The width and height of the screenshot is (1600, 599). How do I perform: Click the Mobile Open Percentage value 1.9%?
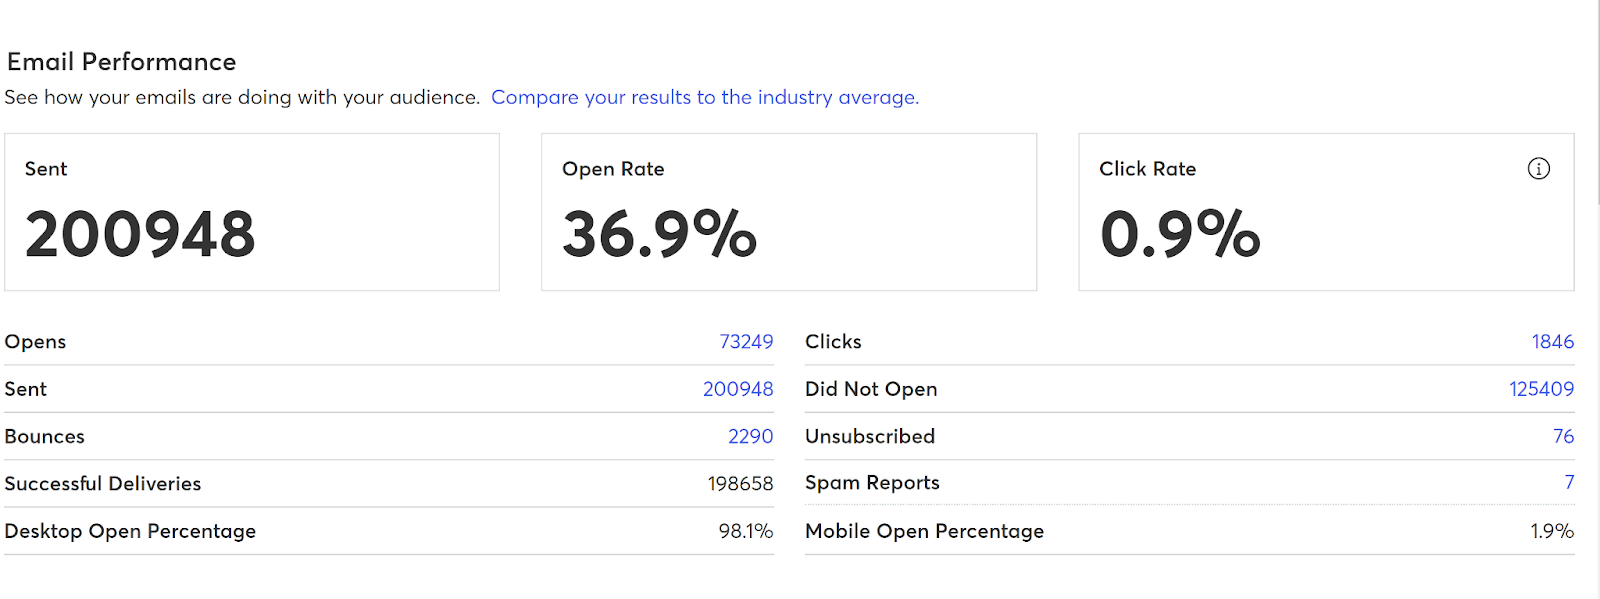(1551, 531)
